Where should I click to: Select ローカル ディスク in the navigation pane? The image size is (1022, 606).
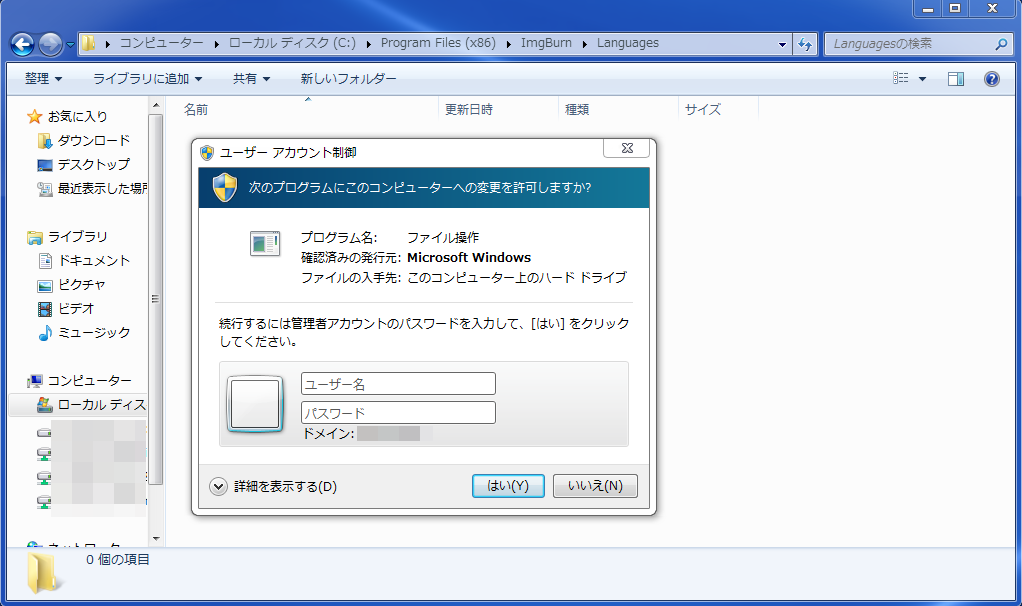[102, 405]
